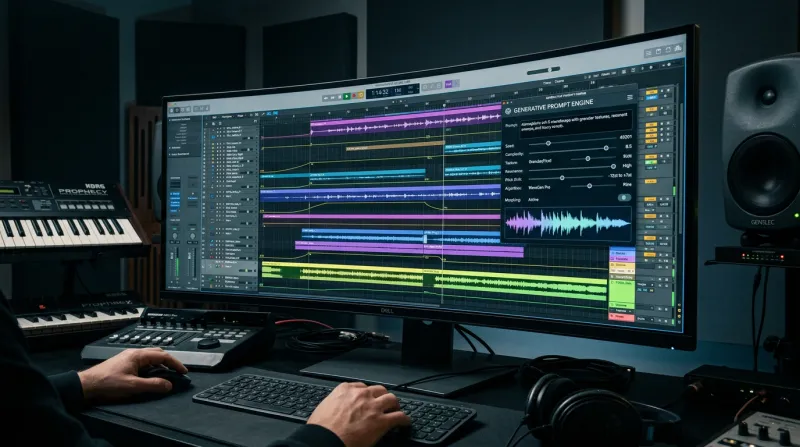Click the green Play transport button

click(347, 96)
